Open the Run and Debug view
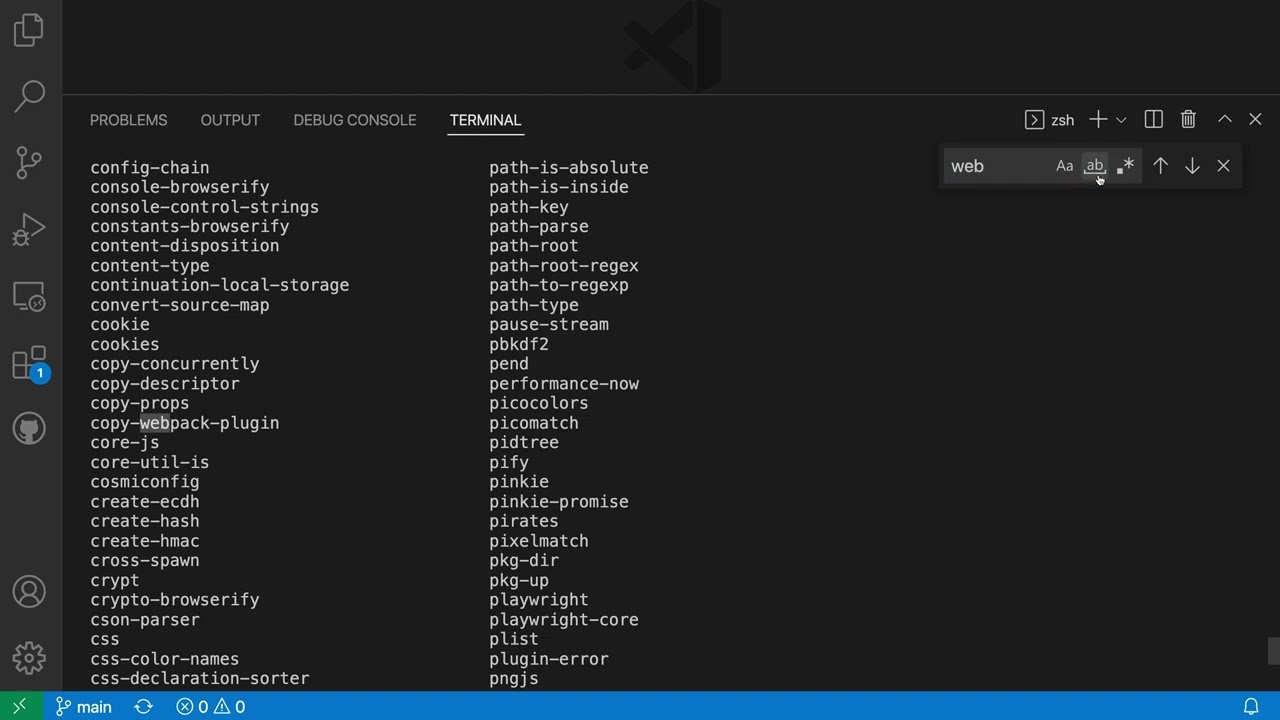Viewport: 1280px width, 720px height. click(29, 230)
